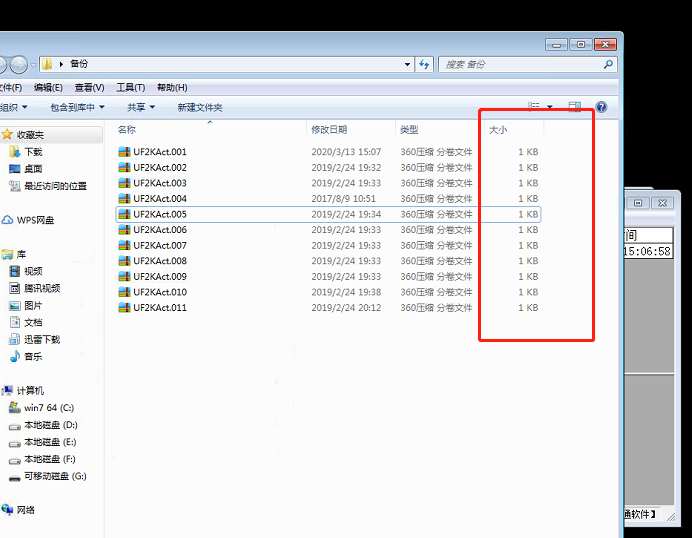Open the 腾讯视频 library
The height and width of the screenshot is (538, 692).
42,288
